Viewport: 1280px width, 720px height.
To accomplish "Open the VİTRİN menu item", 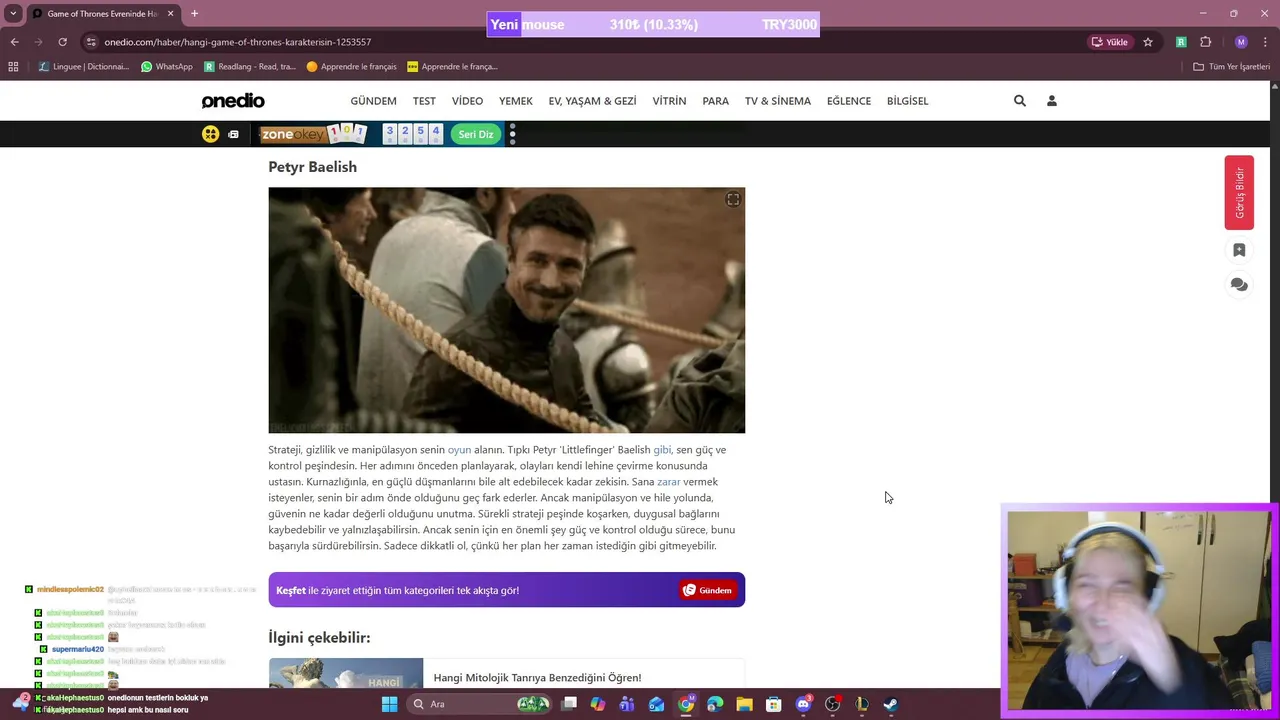I will click(669, 101).
